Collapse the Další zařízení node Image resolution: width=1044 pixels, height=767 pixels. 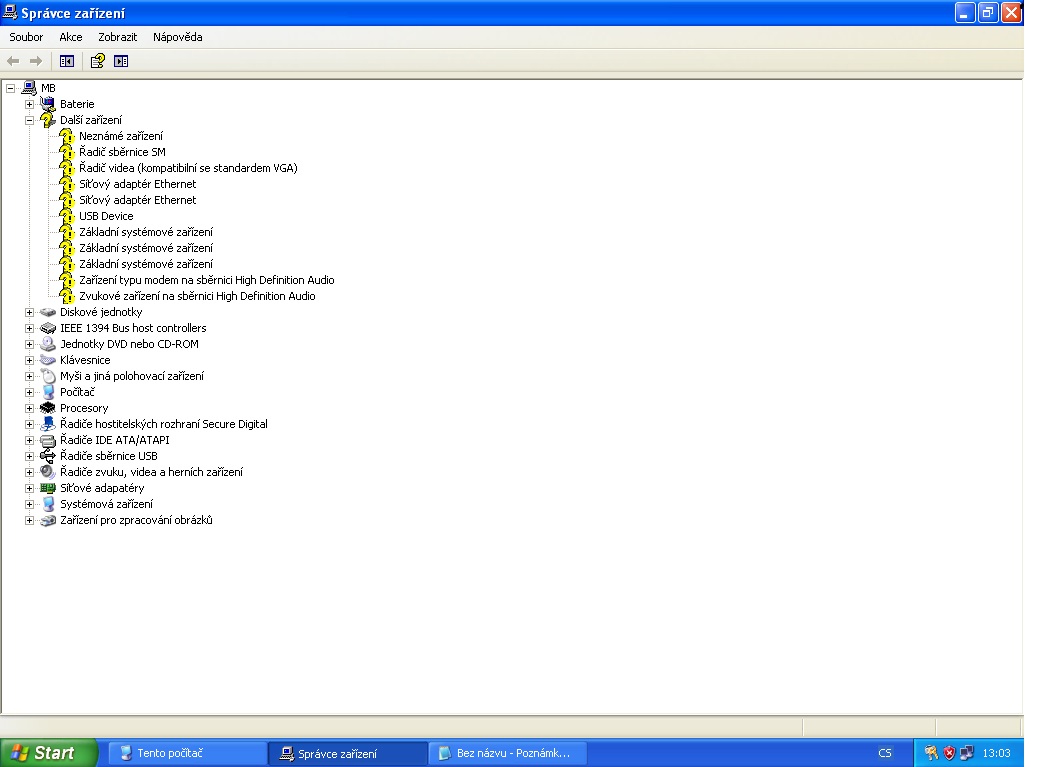pos(29,121)
